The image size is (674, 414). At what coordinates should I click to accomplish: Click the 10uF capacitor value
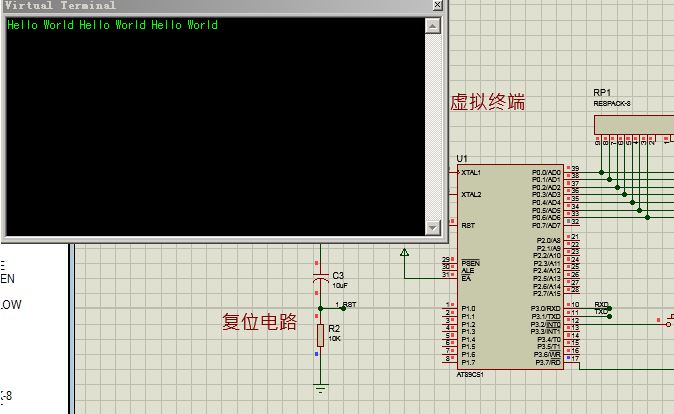pos(340,285)
